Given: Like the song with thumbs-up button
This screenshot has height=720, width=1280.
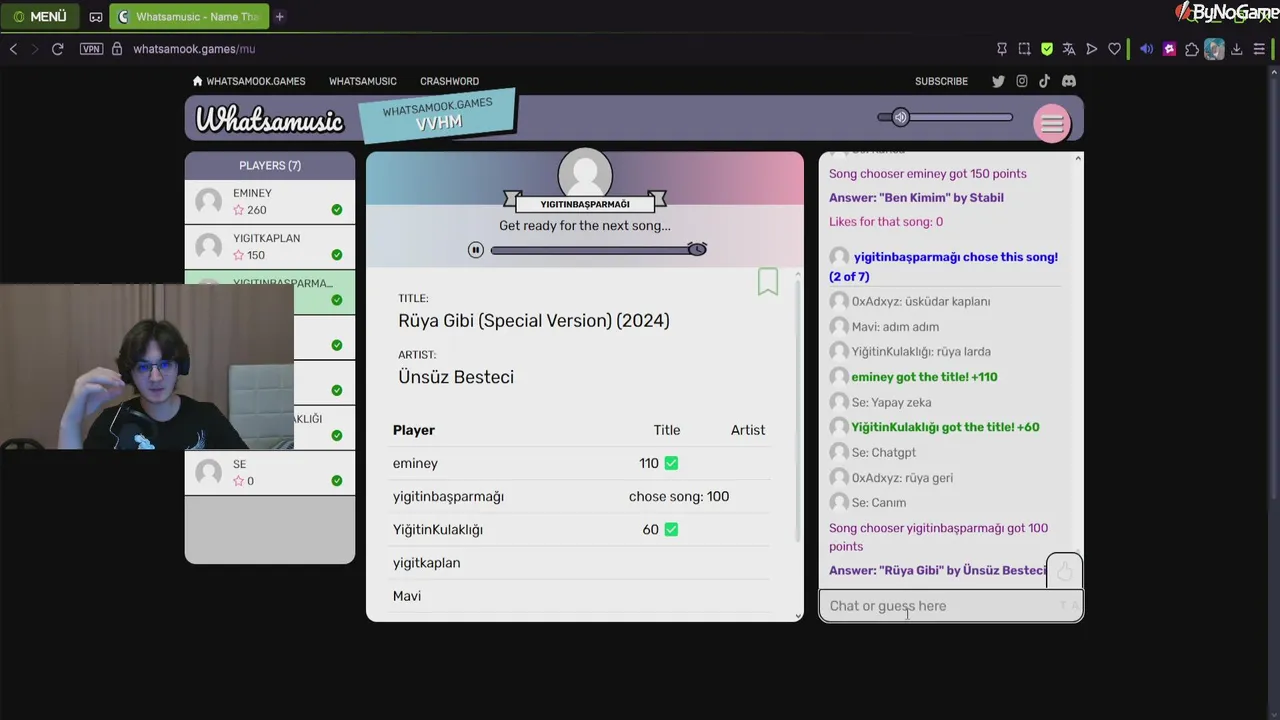Looking at the screenshot, I should (1064, 572).
